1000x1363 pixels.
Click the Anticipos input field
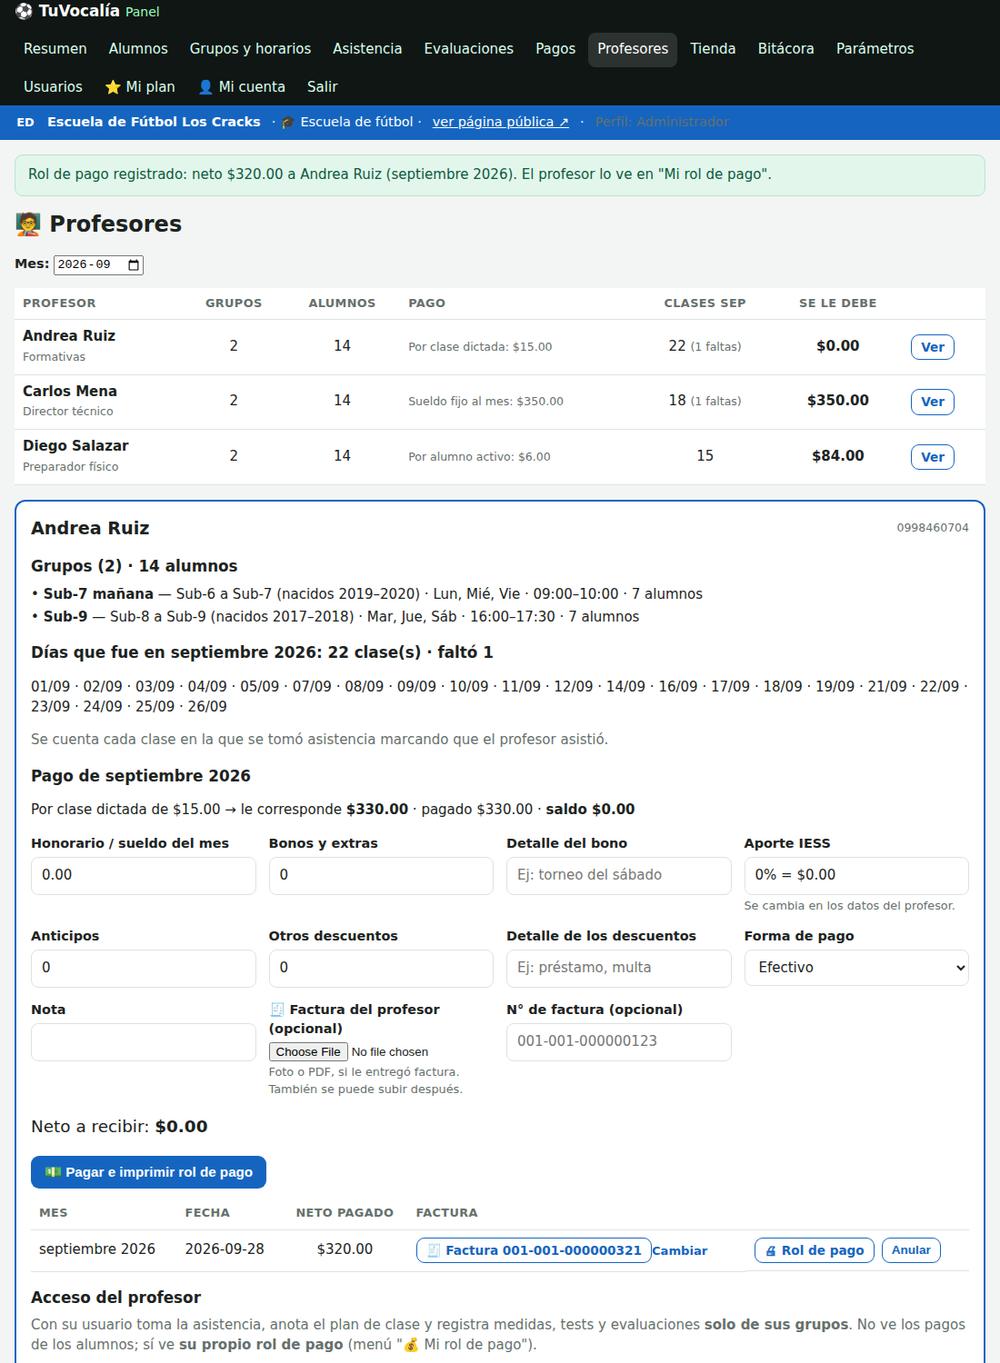pyautogui.click(x=143, y=968)
